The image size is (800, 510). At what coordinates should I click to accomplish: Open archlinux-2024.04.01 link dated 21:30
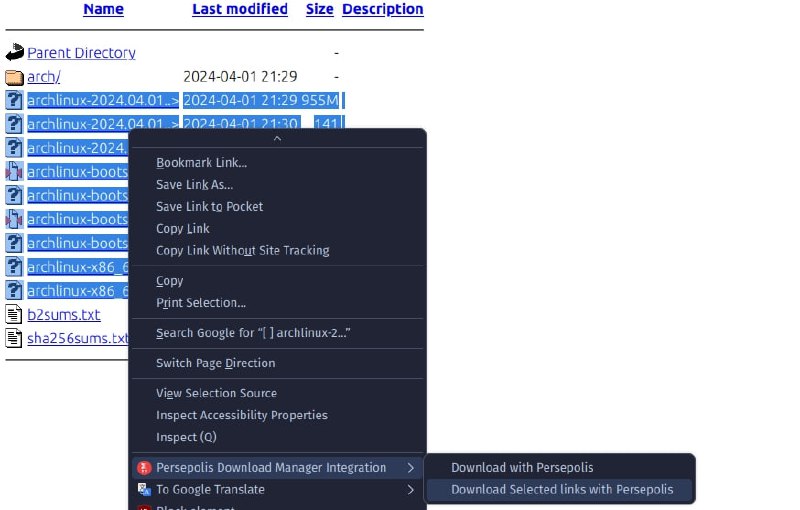pos(103,124)
